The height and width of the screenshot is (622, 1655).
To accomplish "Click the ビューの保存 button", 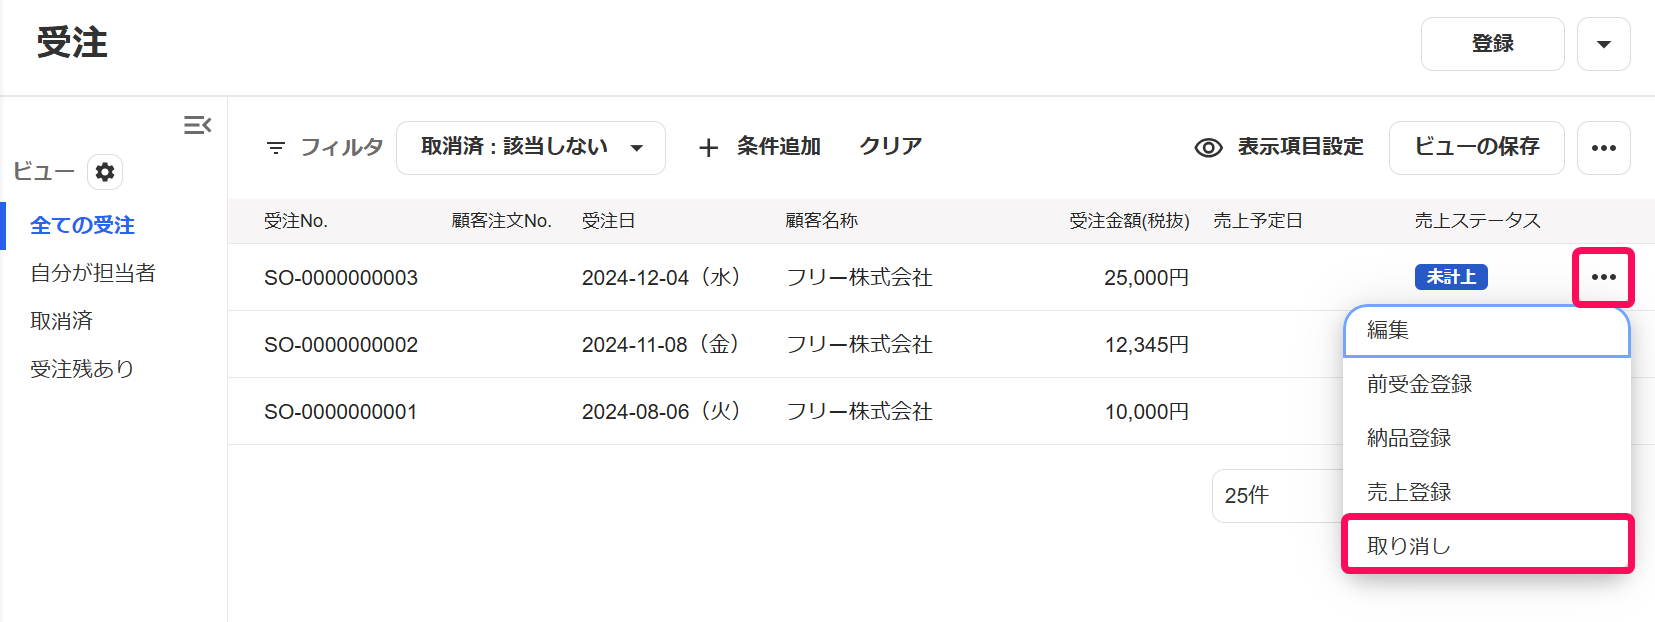I will click(x=1476, y=148).
